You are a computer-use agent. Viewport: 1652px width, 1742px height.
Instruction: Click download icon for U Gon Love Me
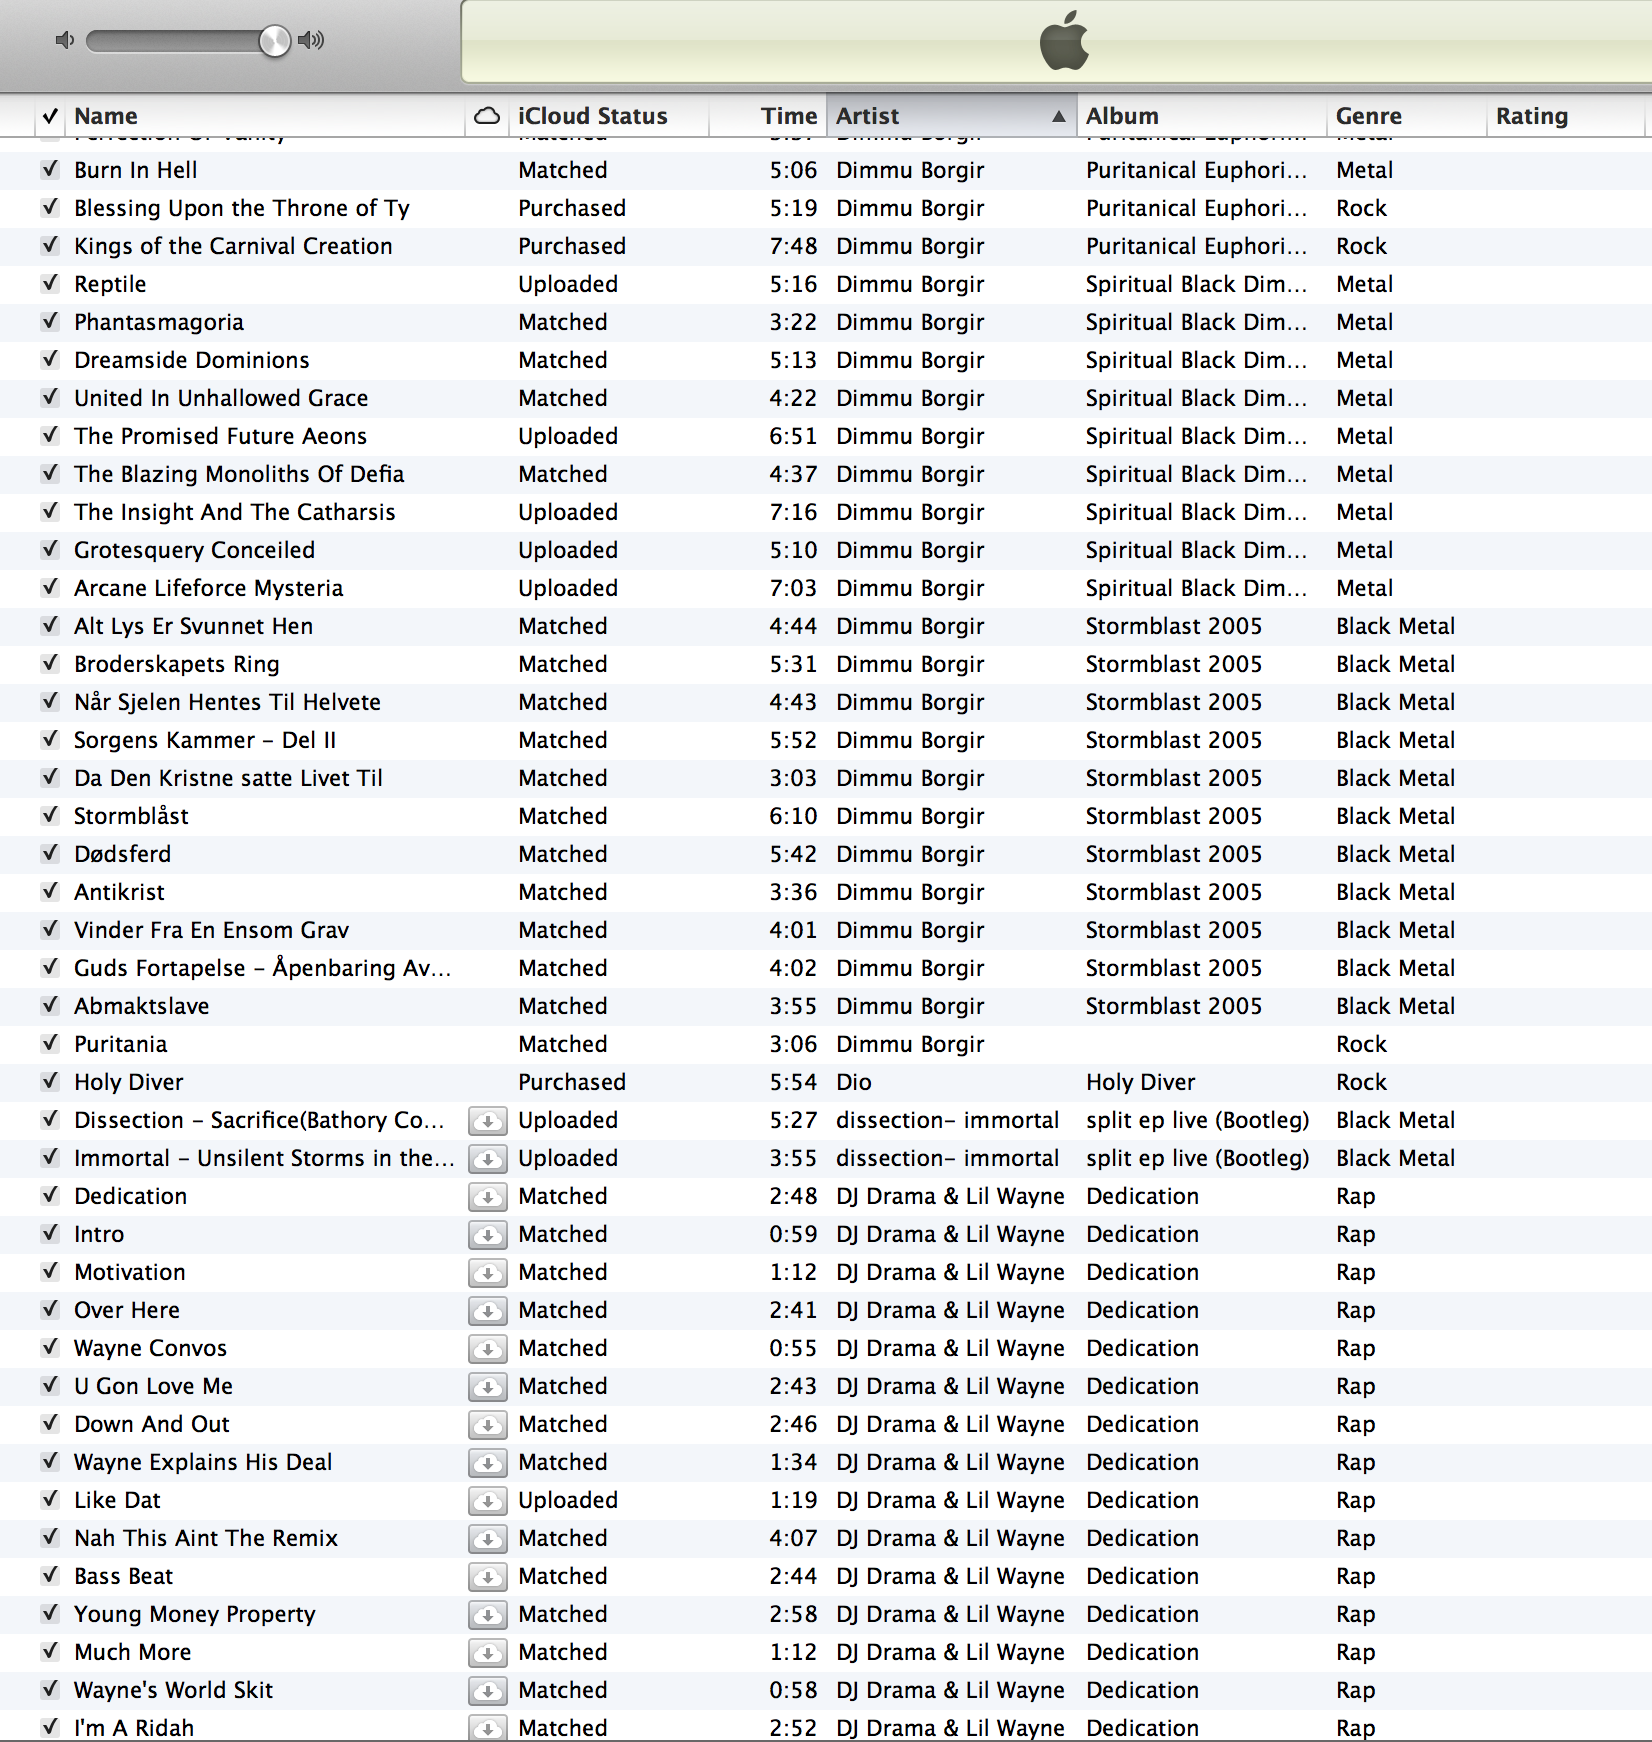[488, 1387]
